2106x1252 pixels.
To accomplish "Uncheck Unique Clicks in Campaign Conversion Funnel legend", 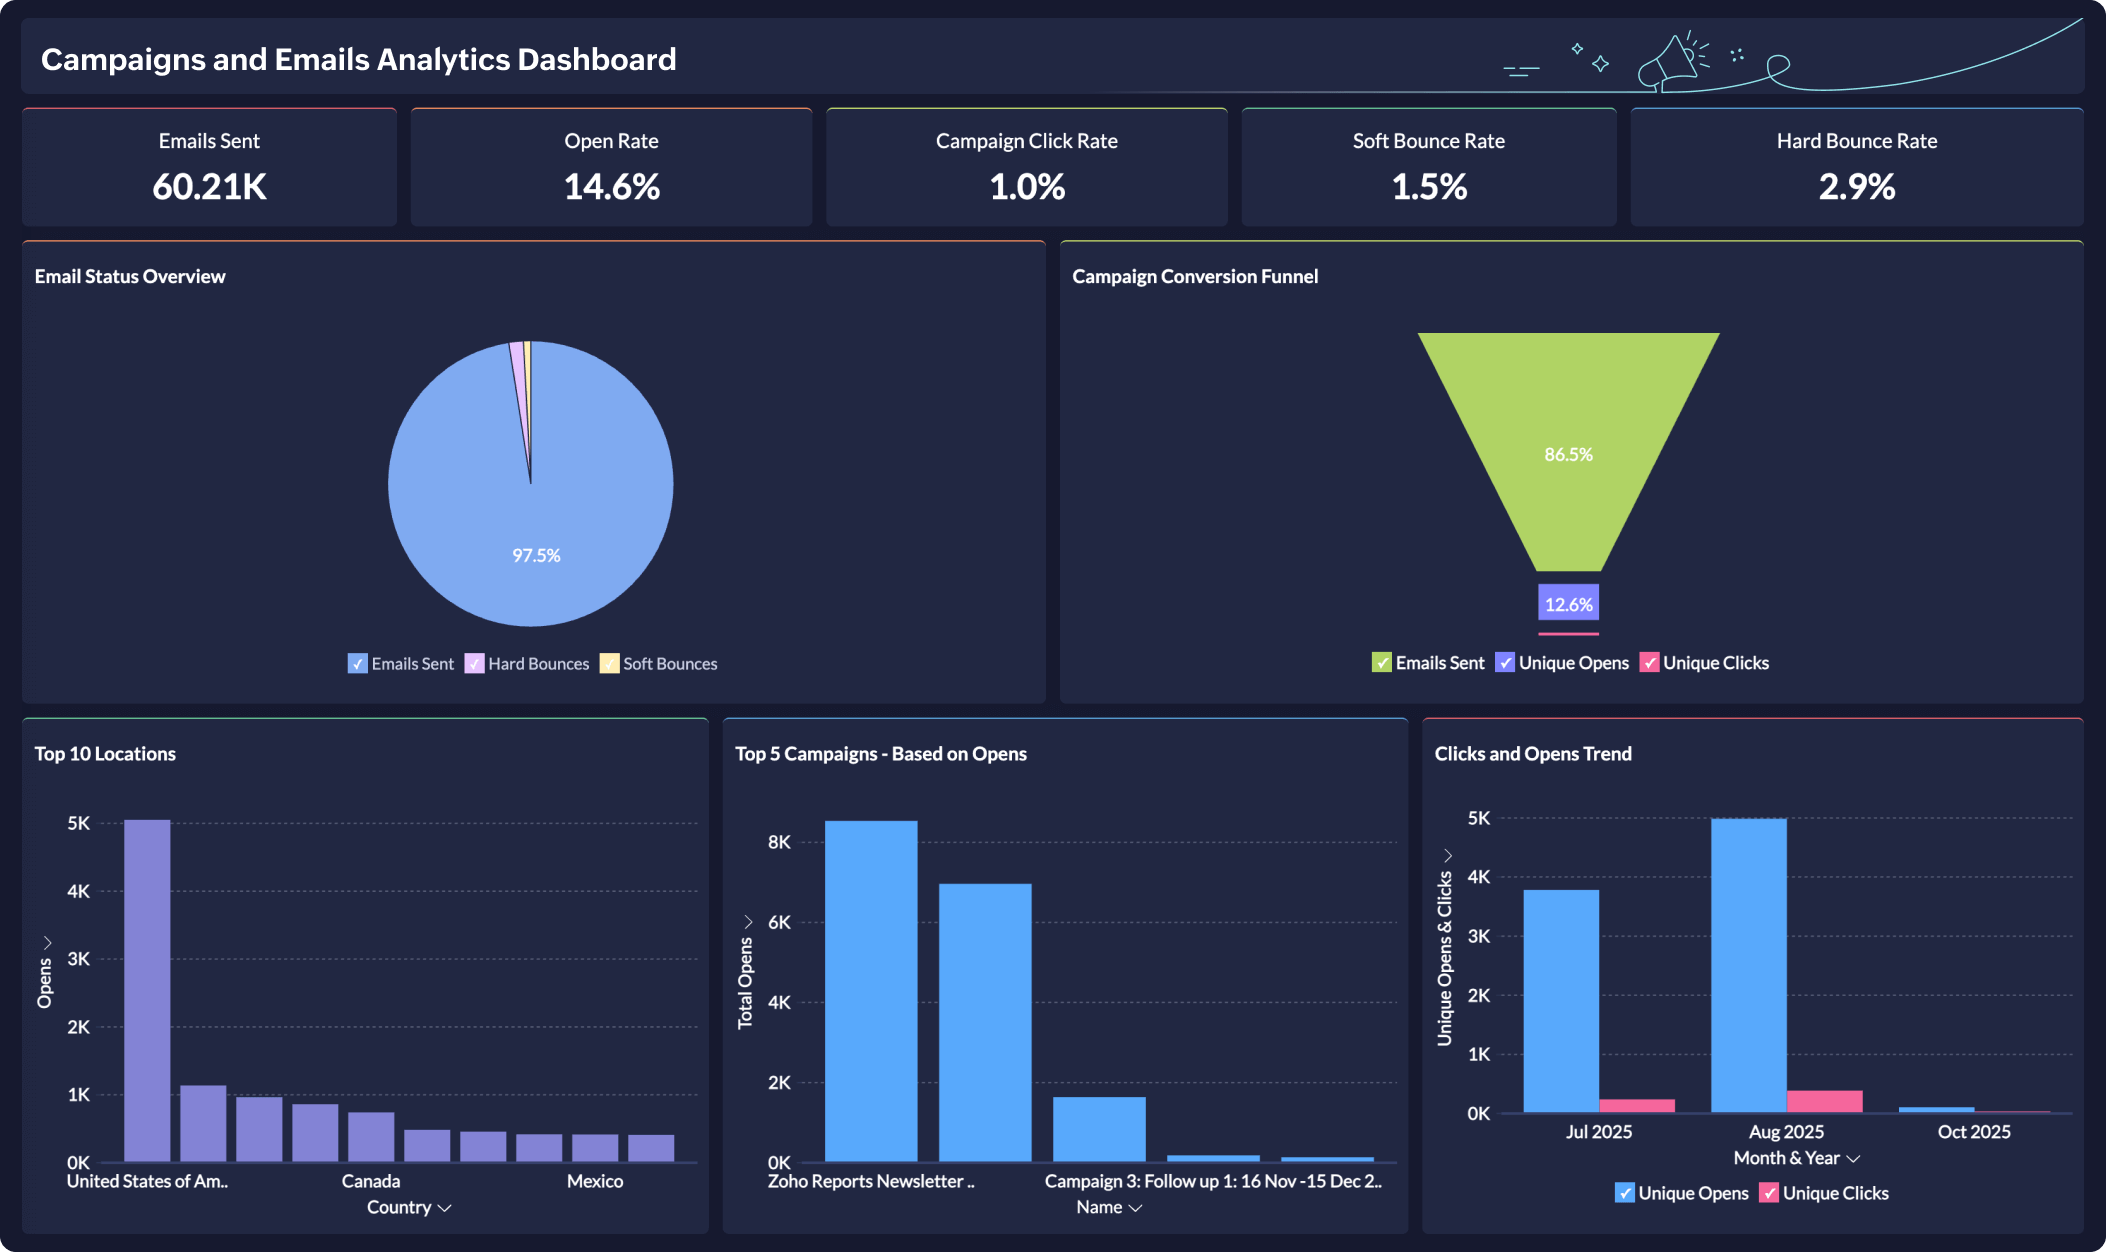I will (x=1652, y=662).
